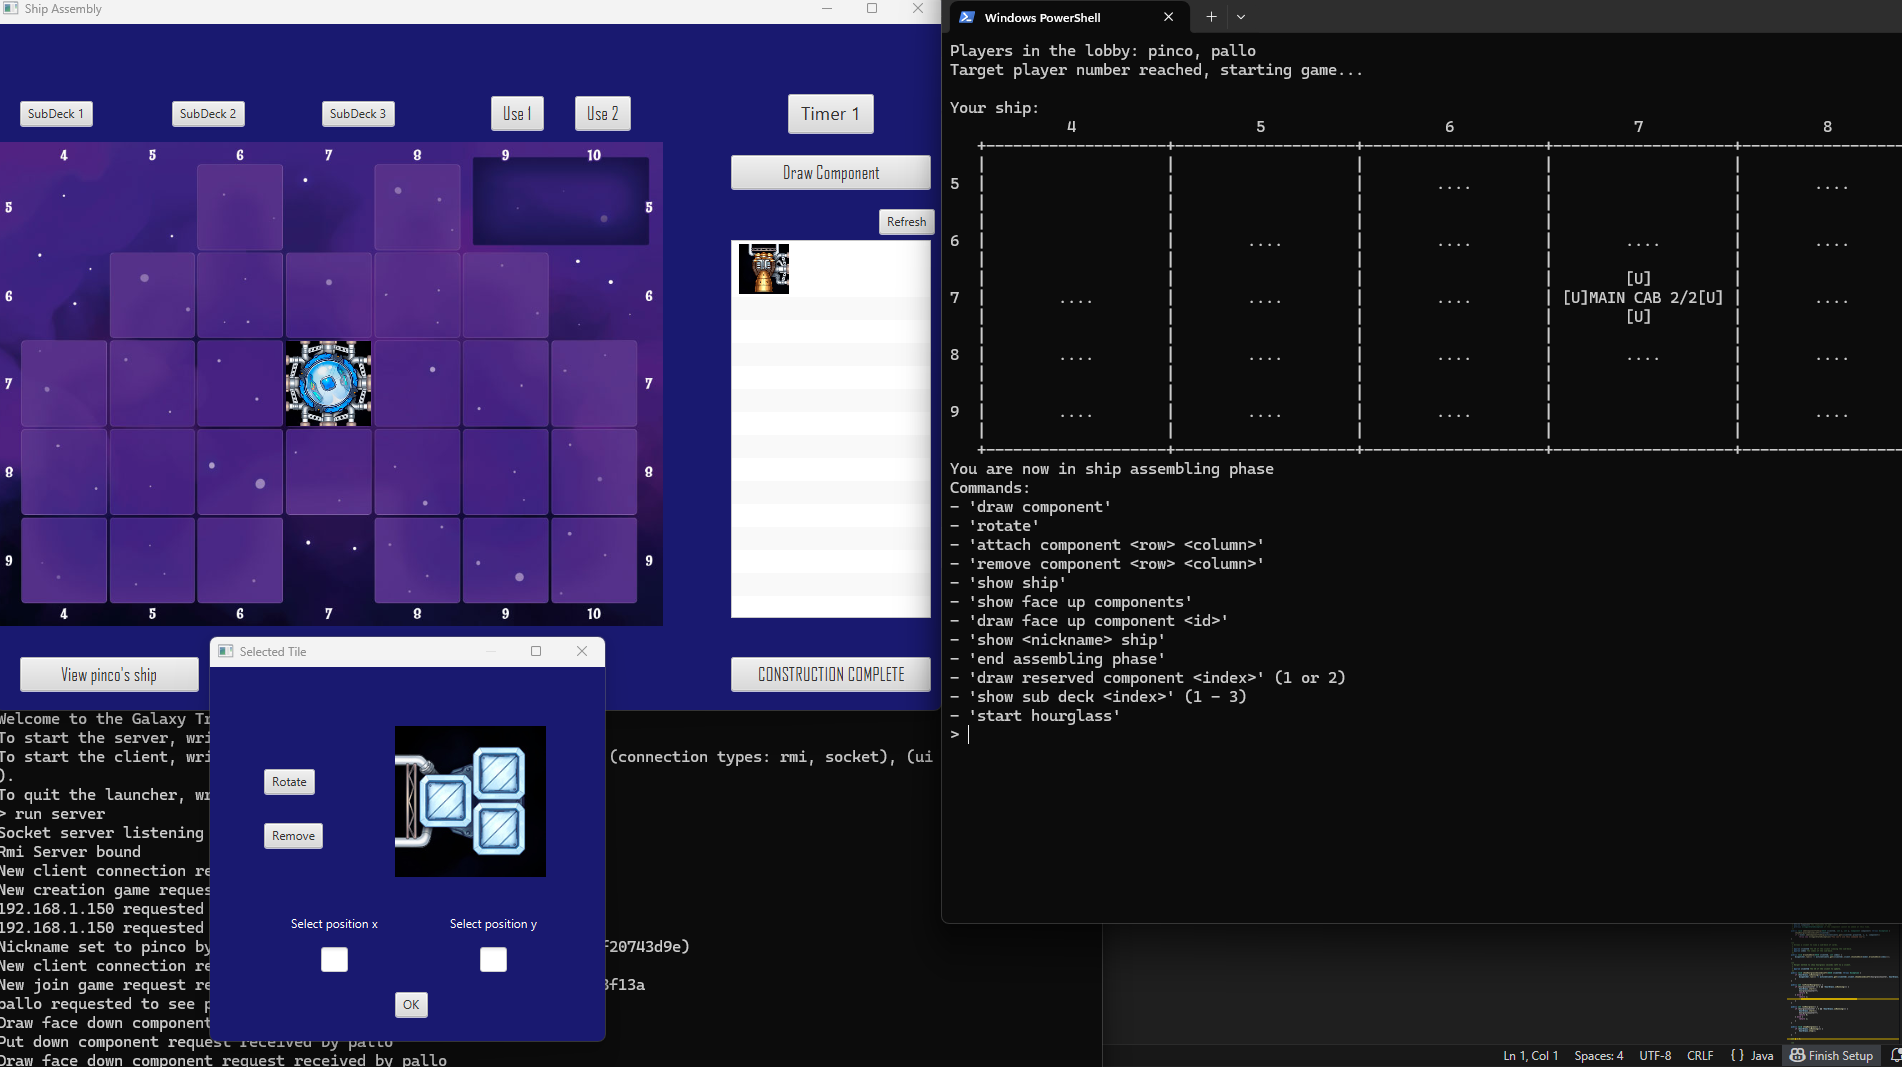This screenshot has width=1902, height=1067.
Task: Start Timer 1
Action: tap(830, 114)
